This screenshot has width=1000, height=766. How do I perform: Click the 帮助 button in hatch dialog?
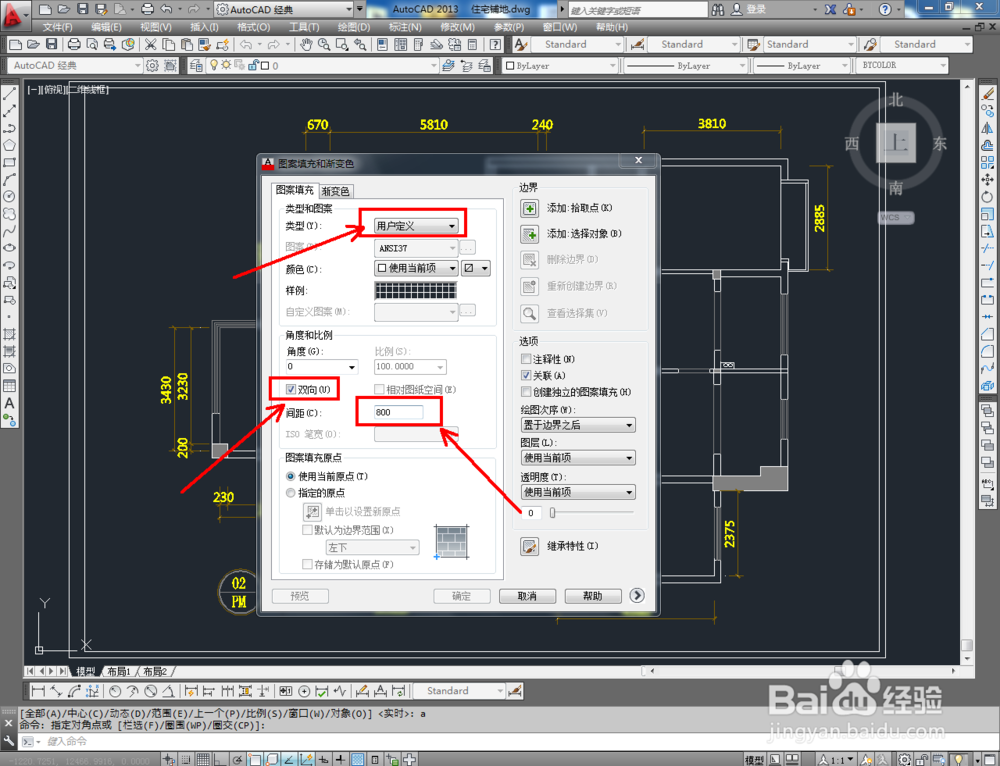point(592,596)
